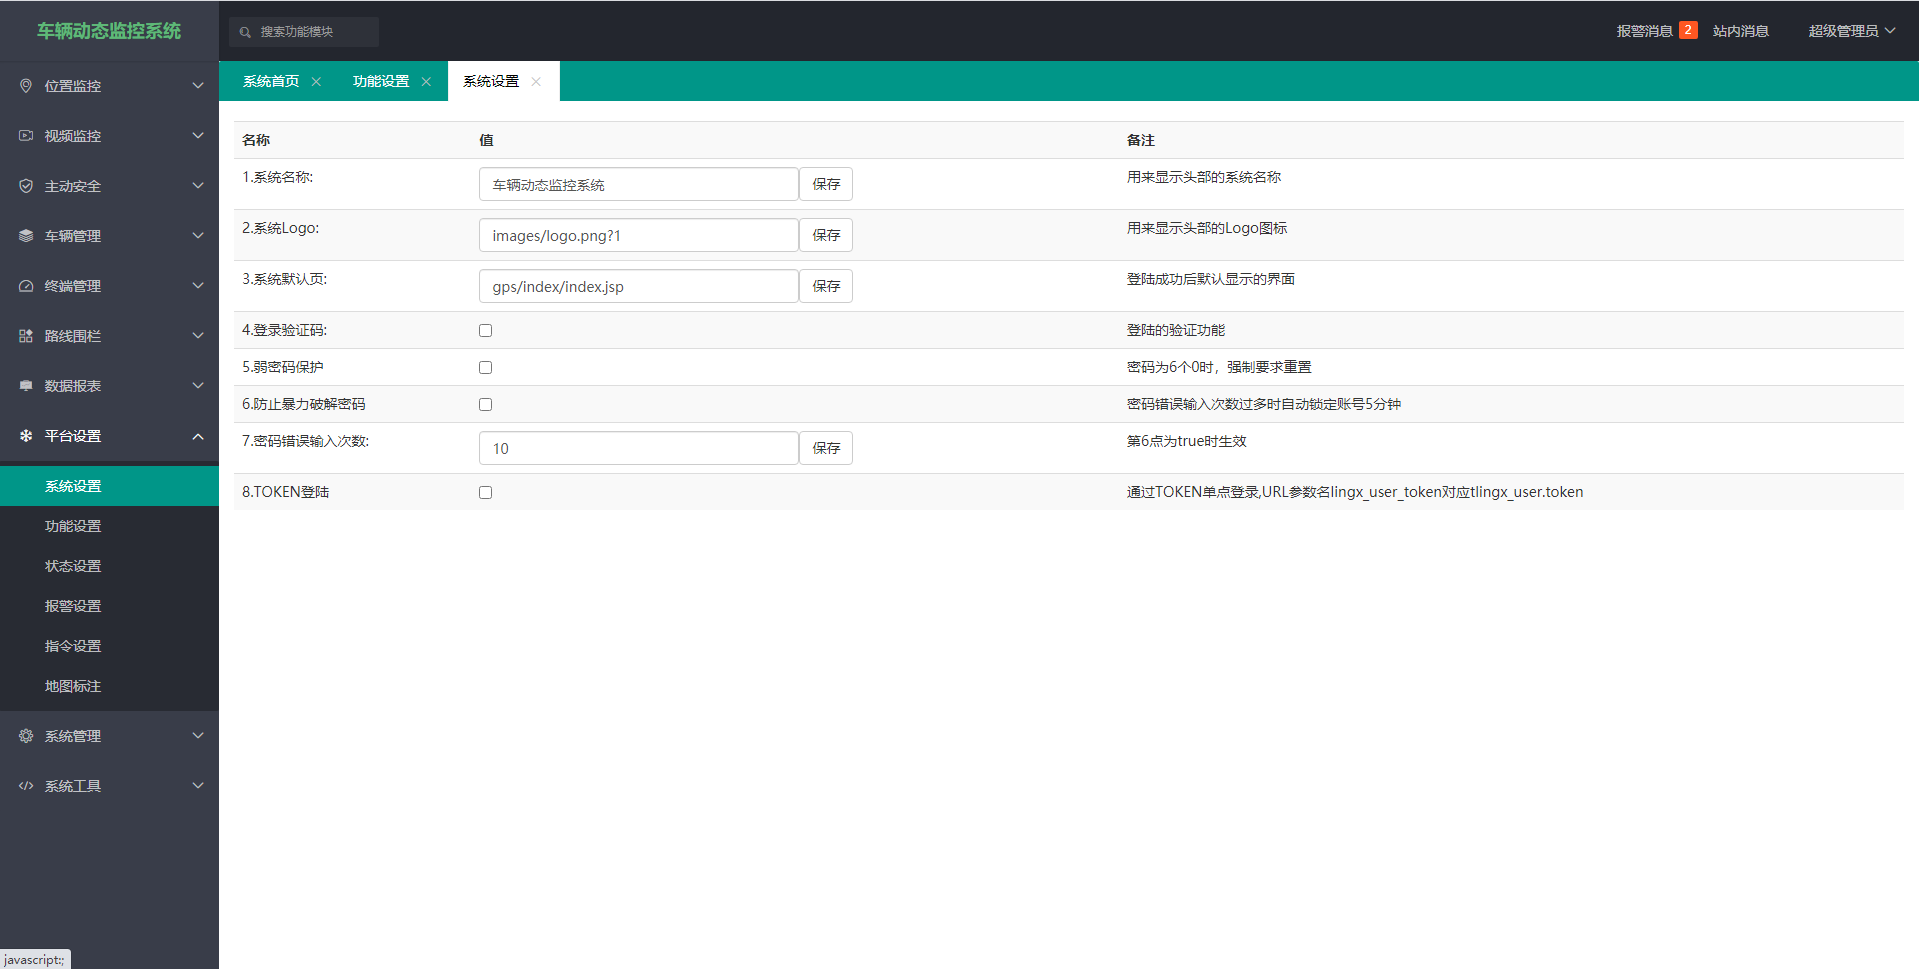The width and height of the screenshot is (1919, 969).
Task: Open the 系统工具 system tools icon
Action: click(25, 785)
